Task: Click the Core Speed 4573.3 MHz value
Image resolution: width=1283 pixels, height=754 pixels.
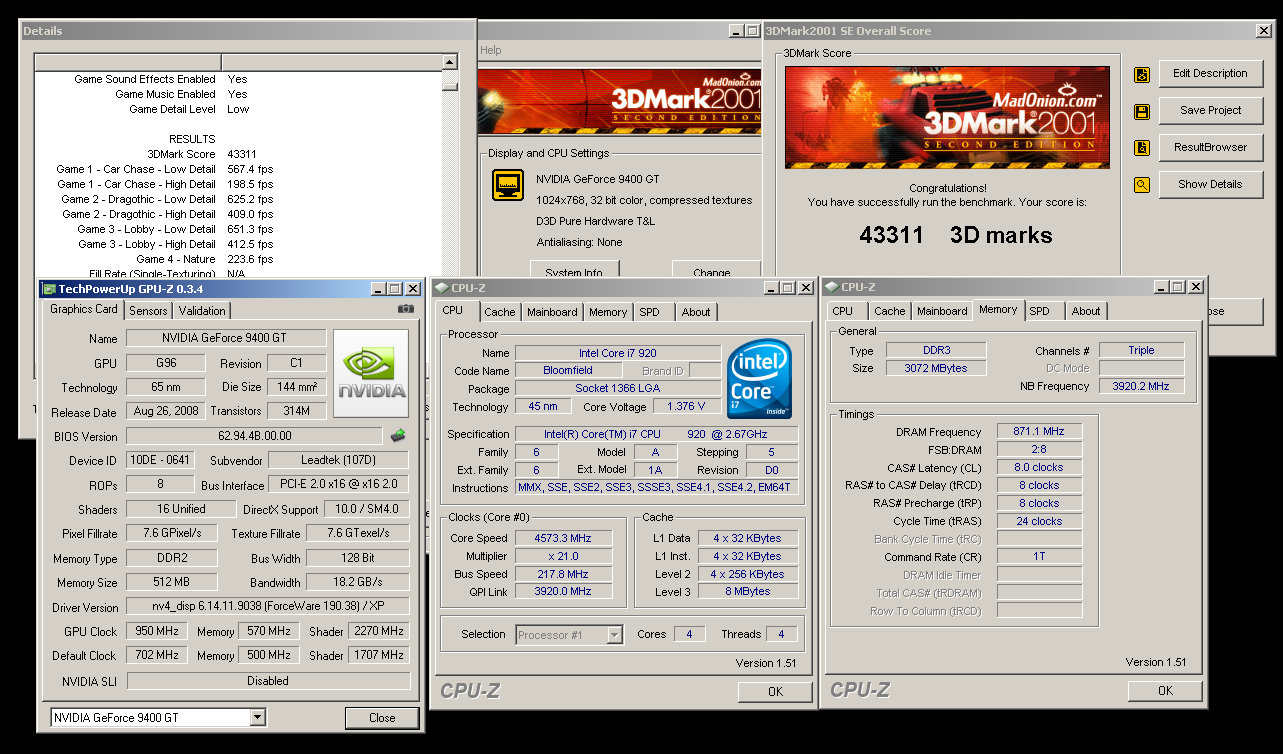Action: (565, 538)
